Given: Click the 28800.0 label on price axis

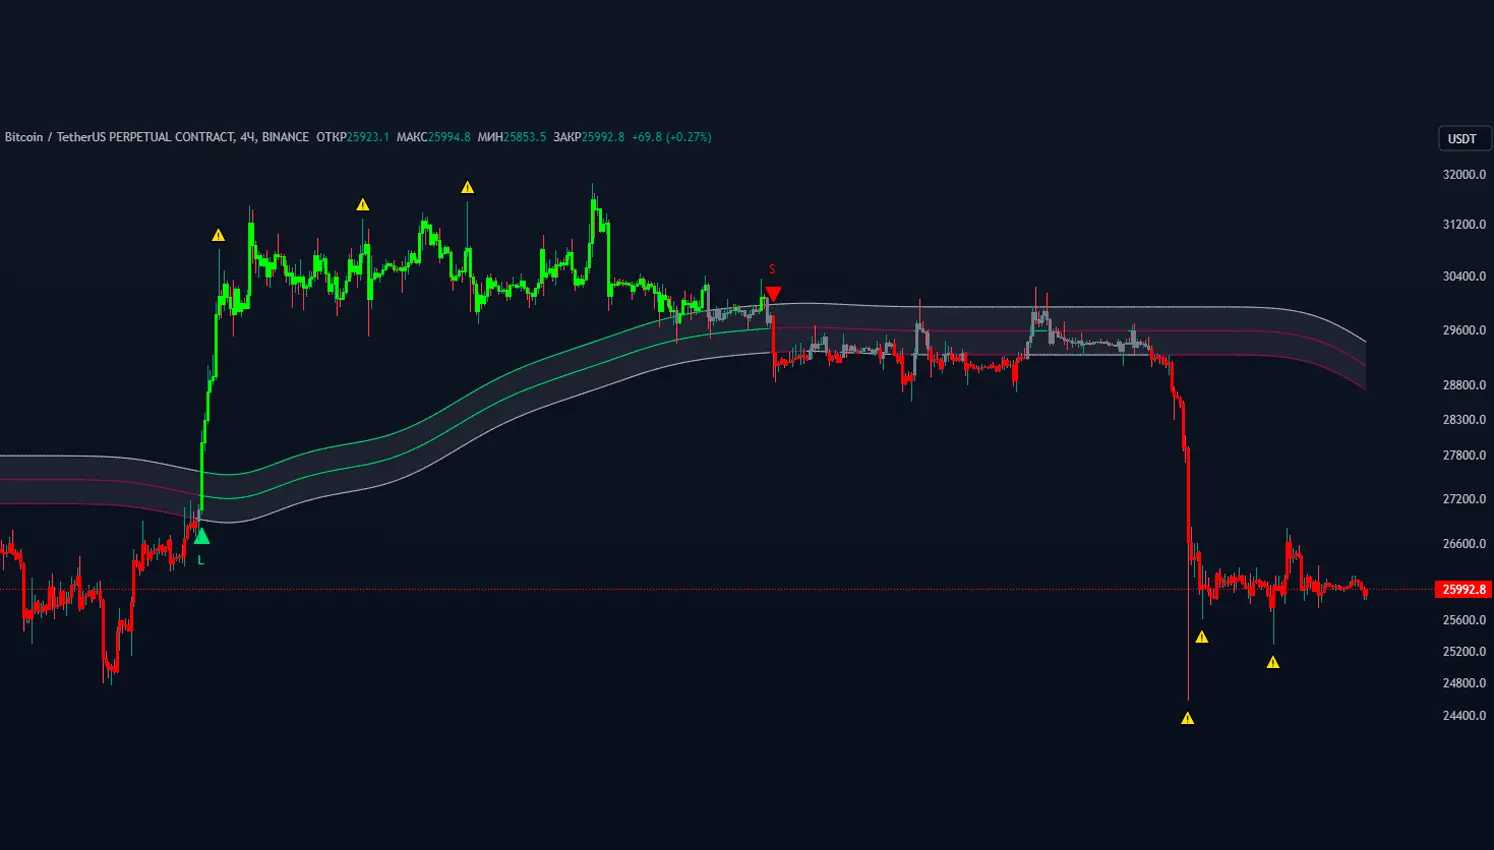Looking at the screenshot, I should tap(1463, 385).
